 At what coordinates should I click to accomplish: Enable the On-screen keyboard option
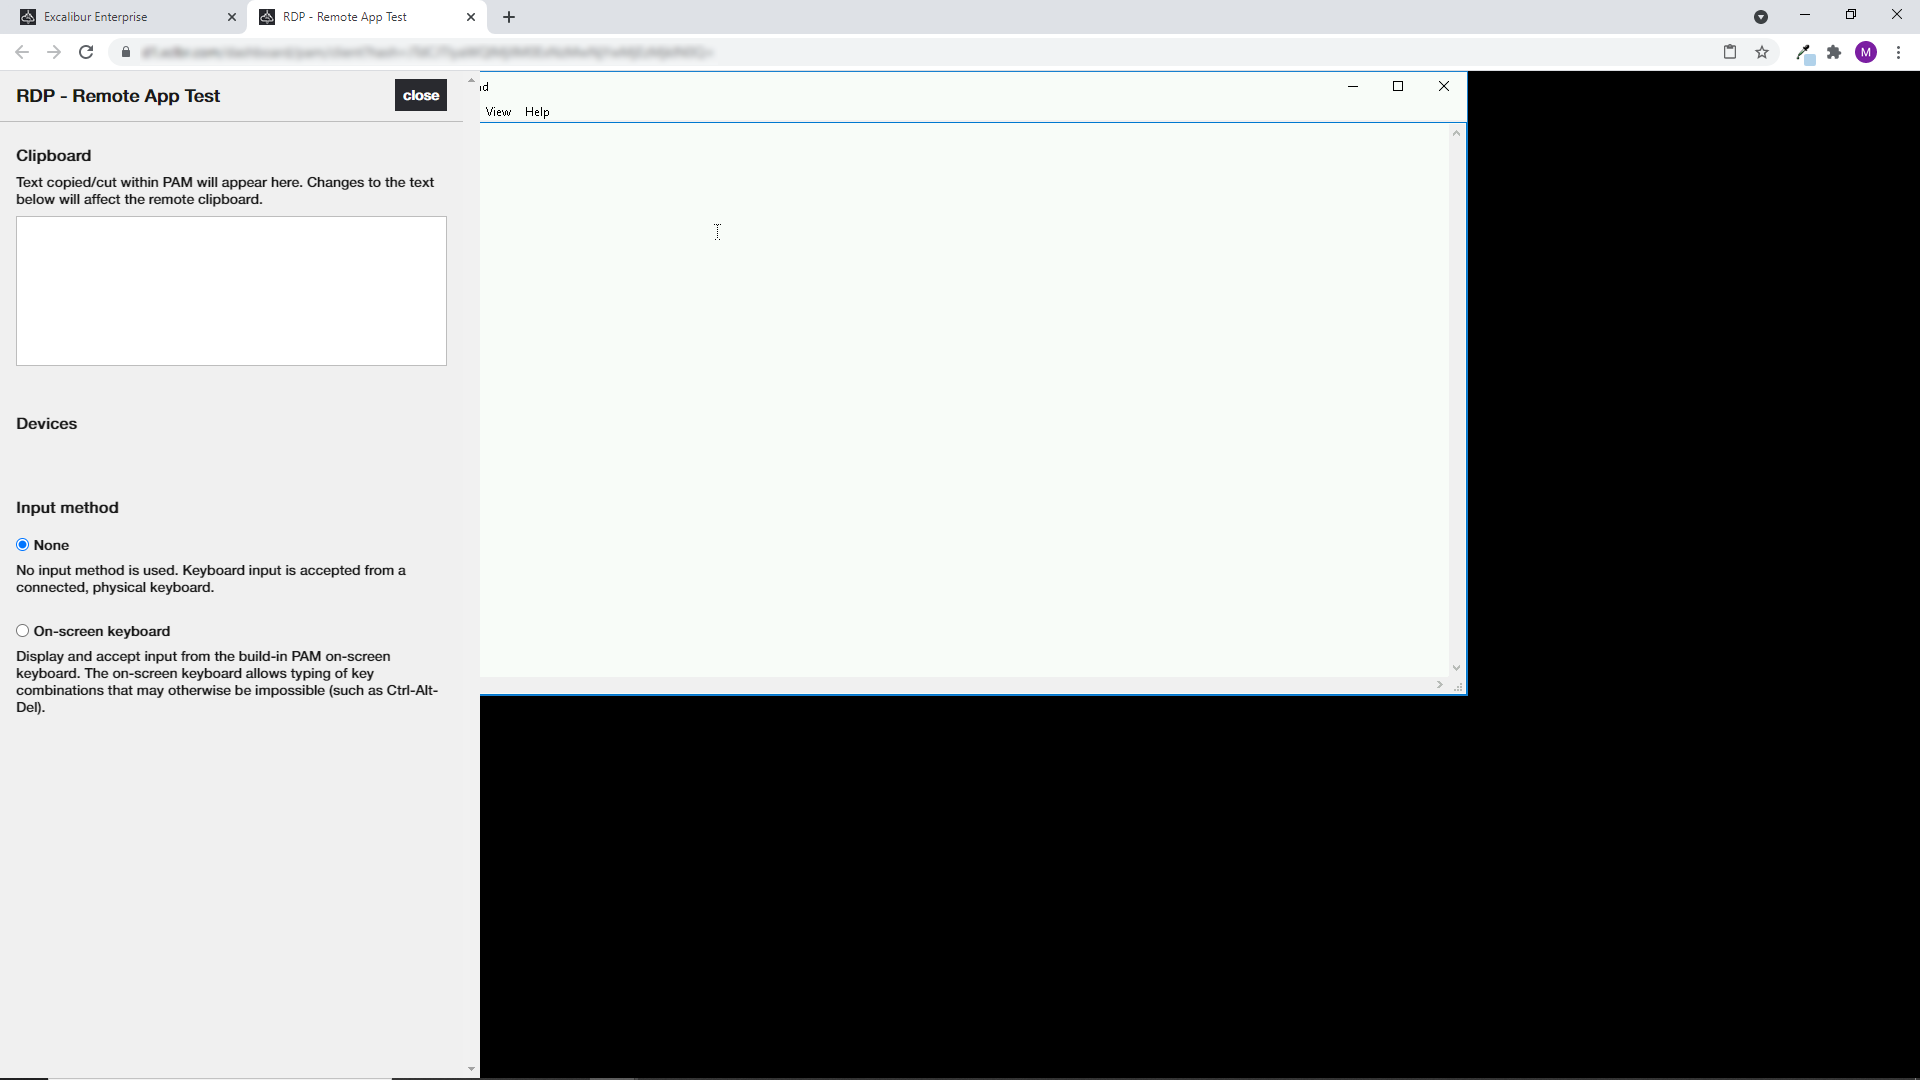point(22,631)
